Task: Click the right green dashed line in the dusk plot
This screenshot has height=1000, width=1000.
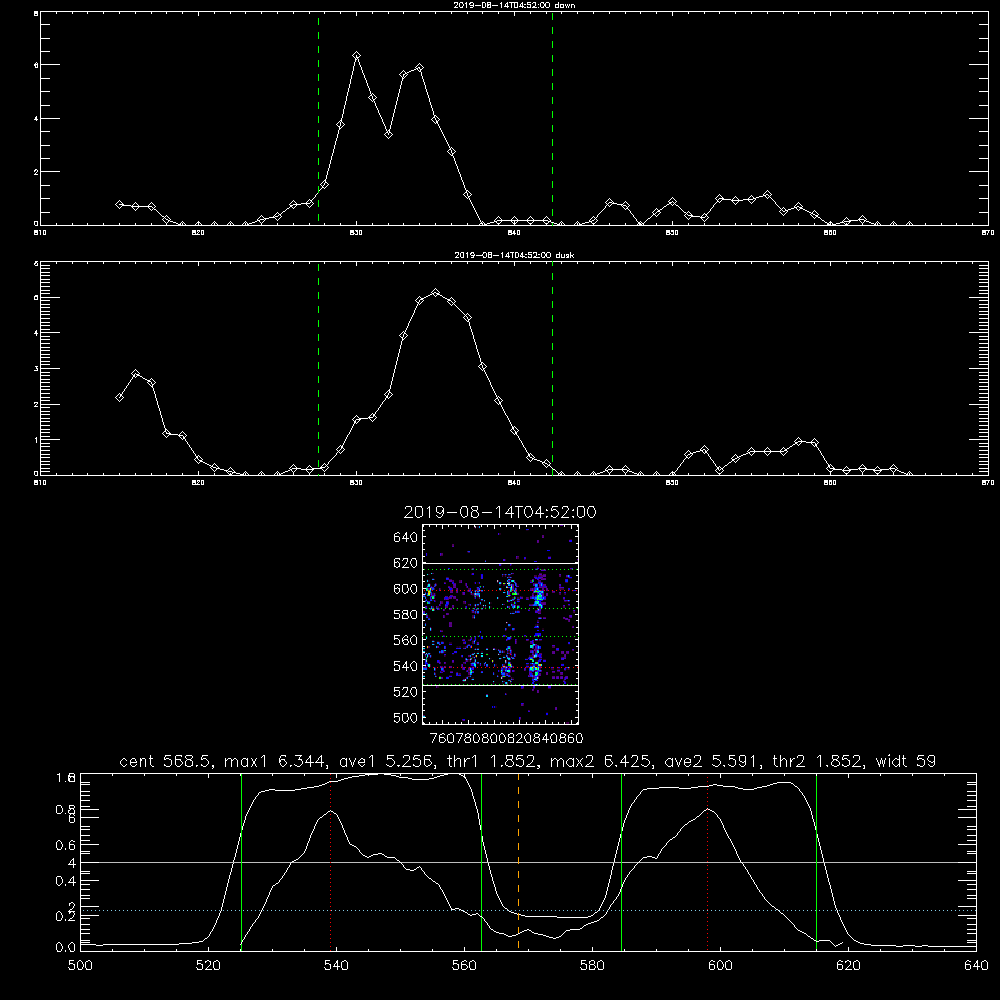Action: [552, 368]
